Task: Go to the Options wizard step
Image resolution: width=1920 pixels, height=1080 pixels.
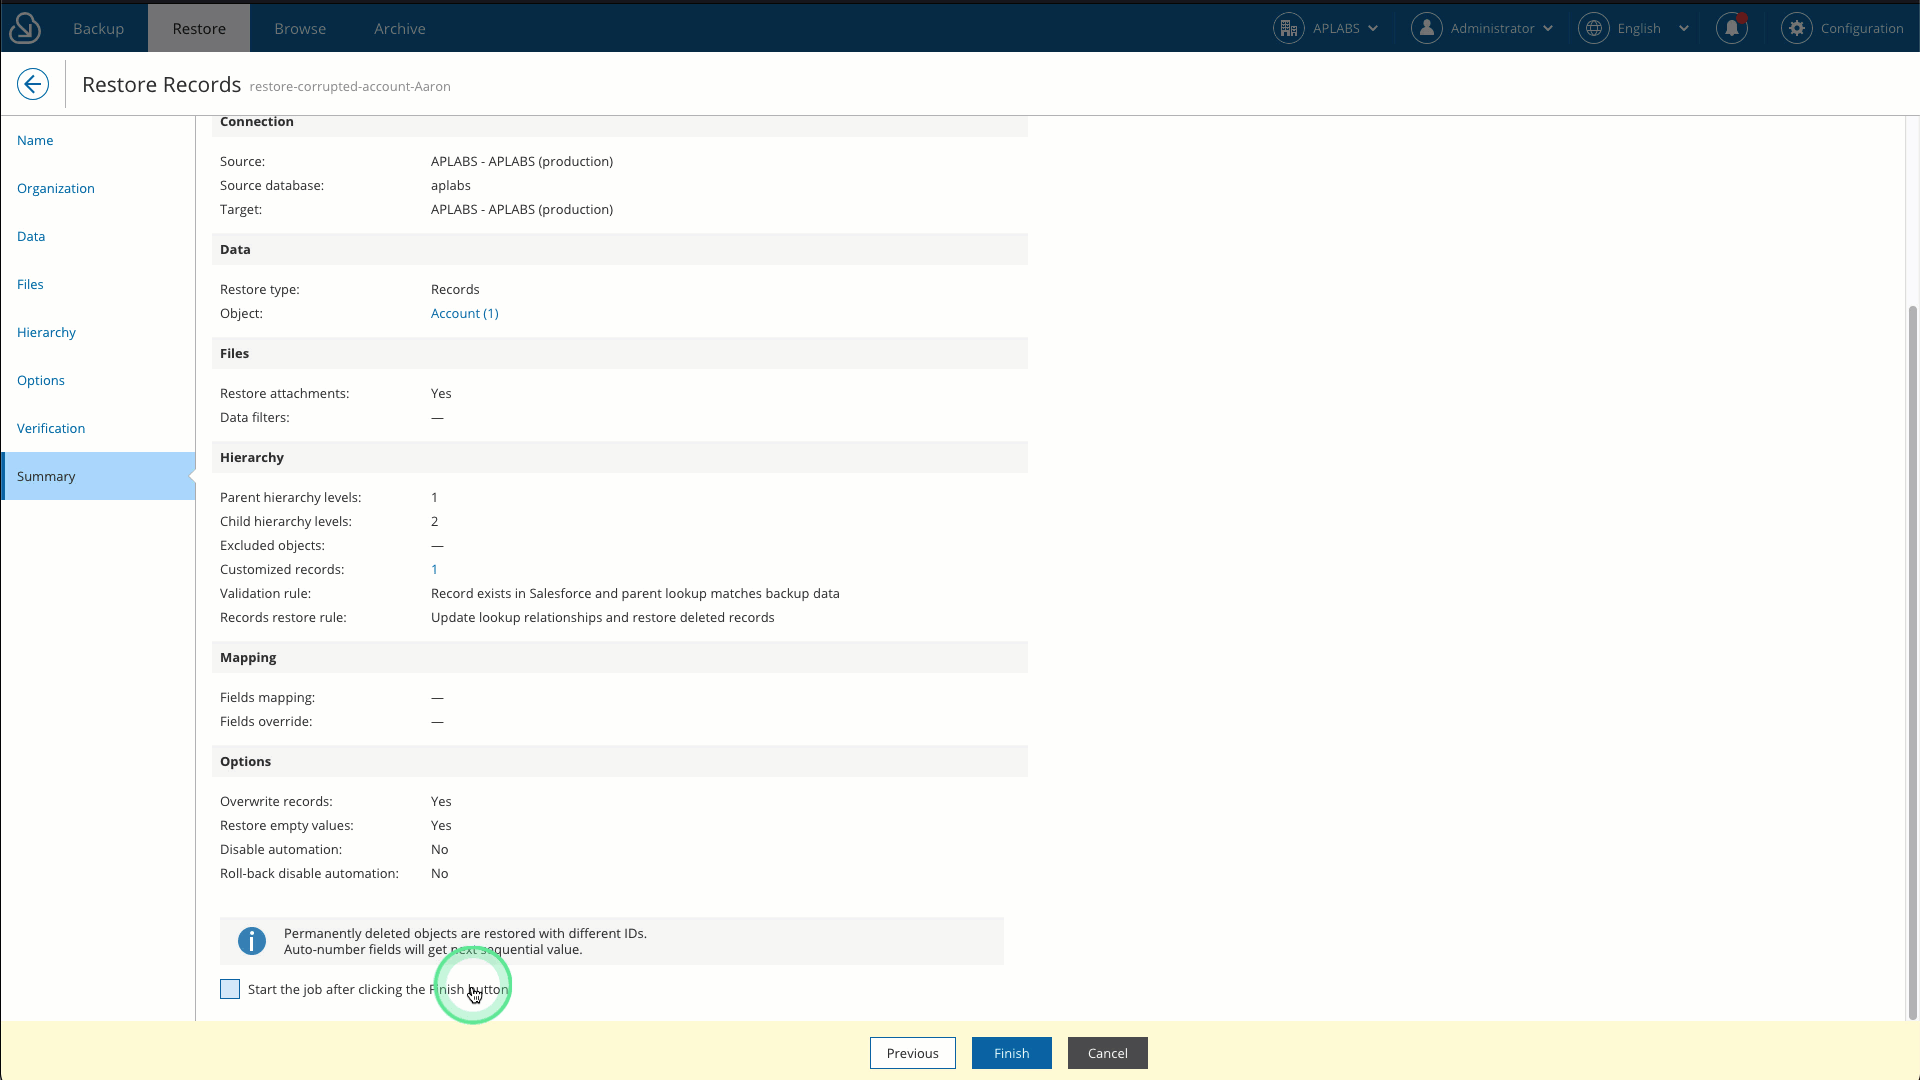Action: pyautogui.click(x=98, y=380)
